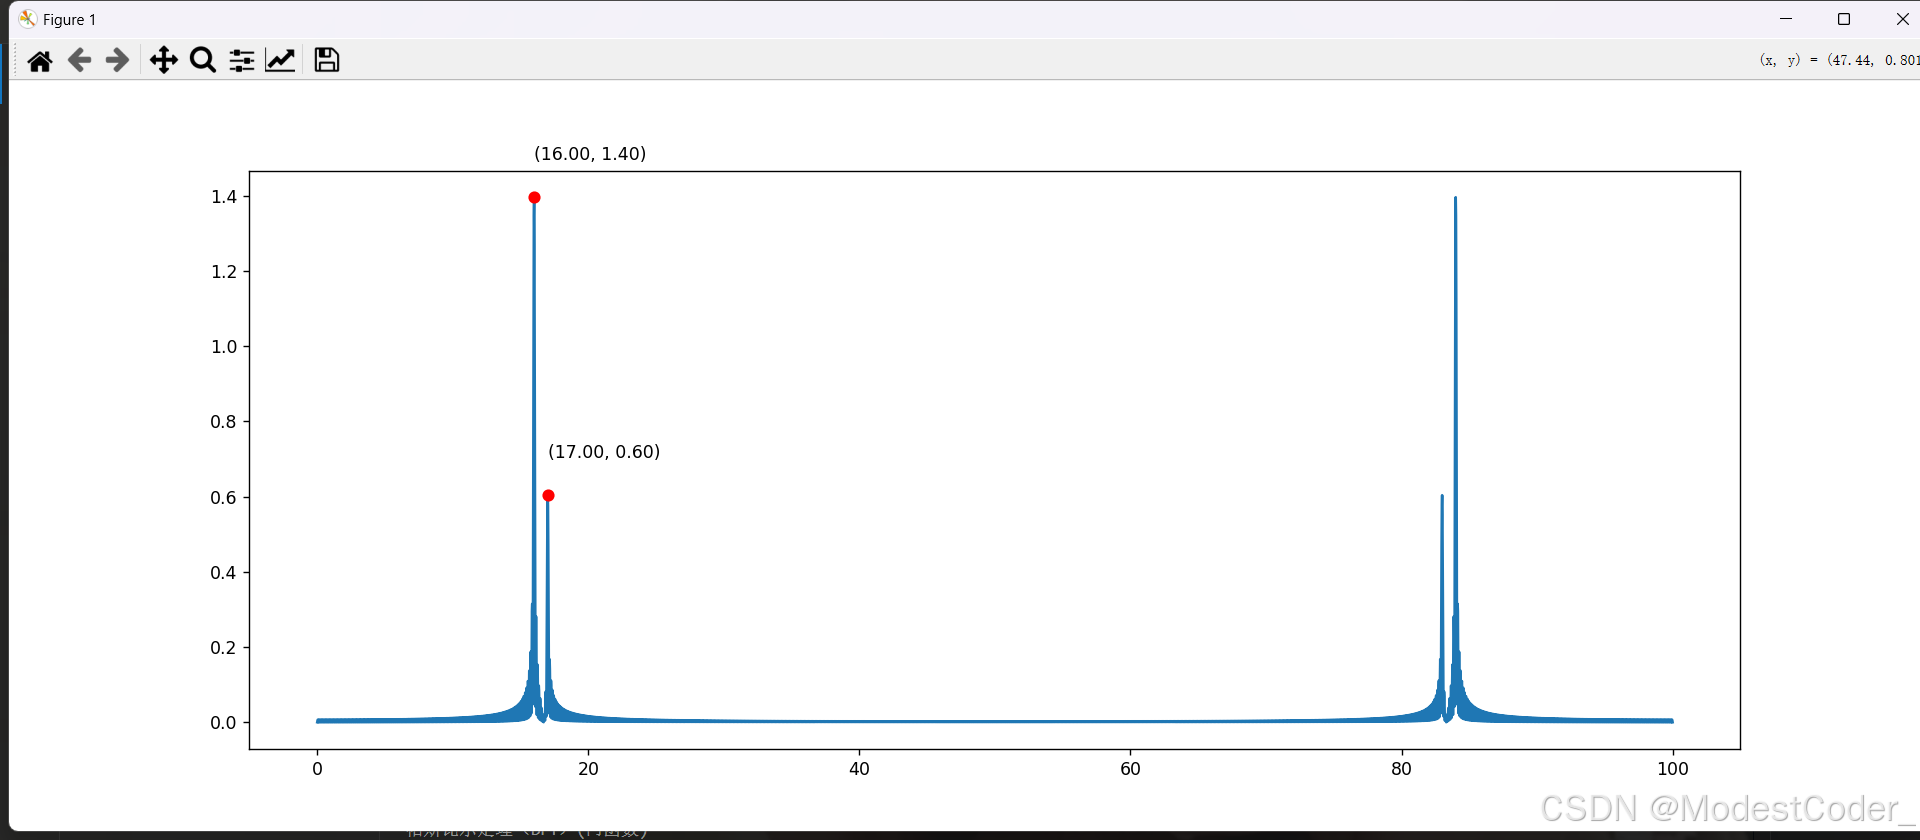
Task: Click the y-axis tick label 1.0
Action: point(224,347)
